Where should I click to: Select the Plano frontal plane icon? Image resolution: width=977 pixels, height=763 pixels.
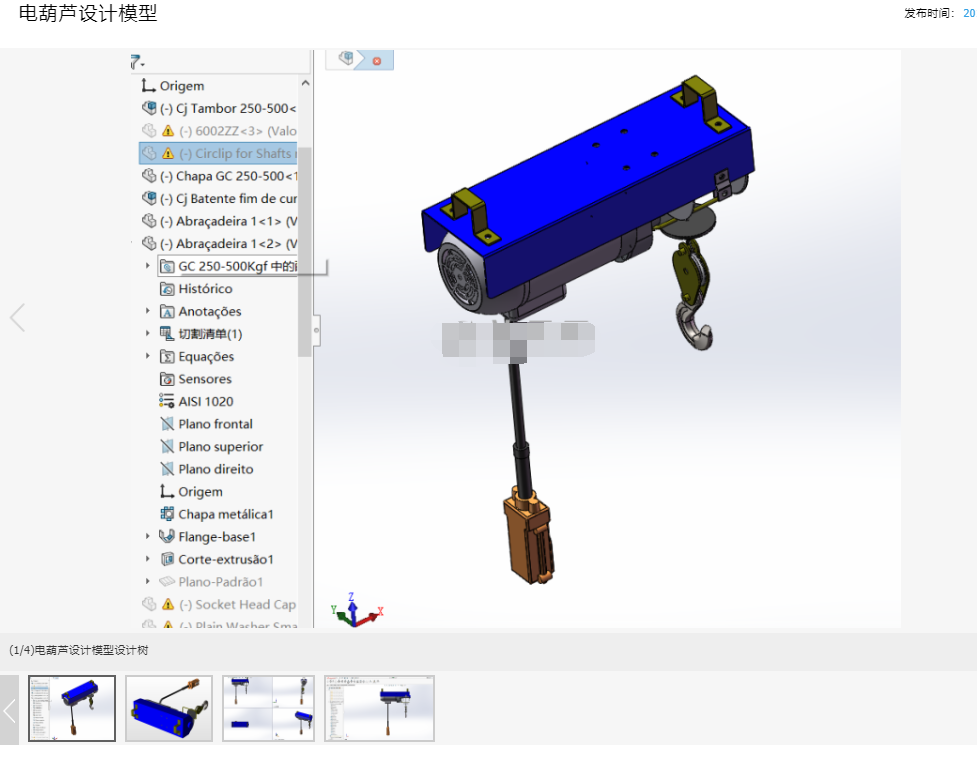[x=167, y=424]
